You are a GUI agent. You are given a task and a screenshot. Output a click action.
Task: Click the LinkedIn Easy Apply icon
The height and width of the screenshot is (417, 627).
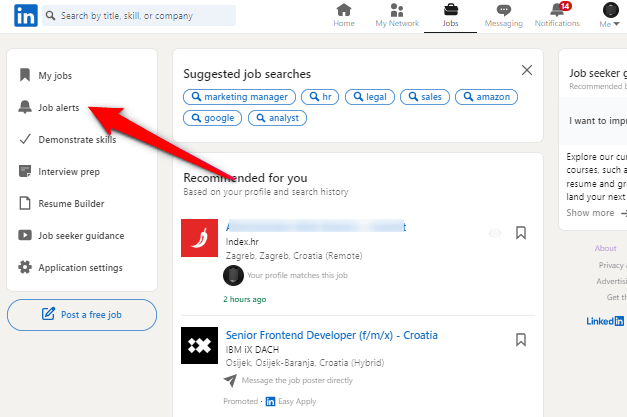(270, 401)
